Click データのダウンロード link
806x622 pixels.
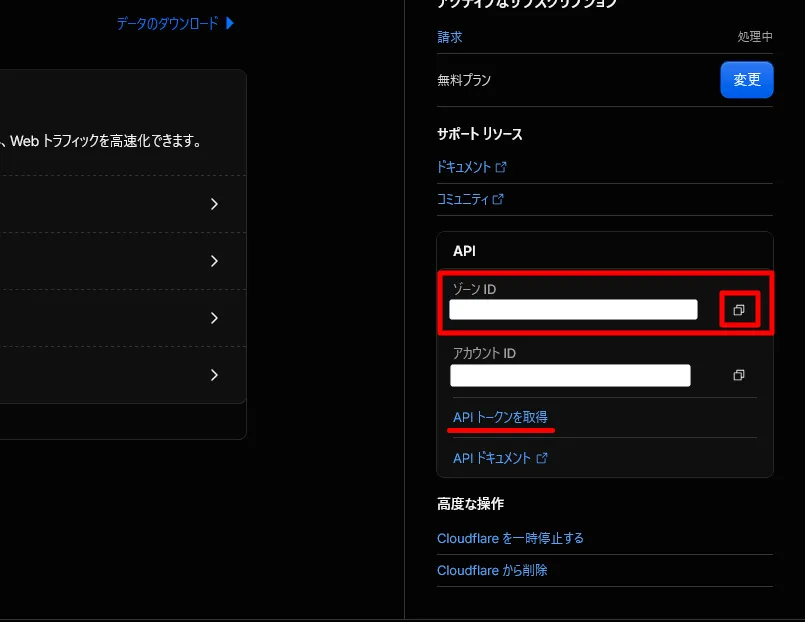click(175, 23)
